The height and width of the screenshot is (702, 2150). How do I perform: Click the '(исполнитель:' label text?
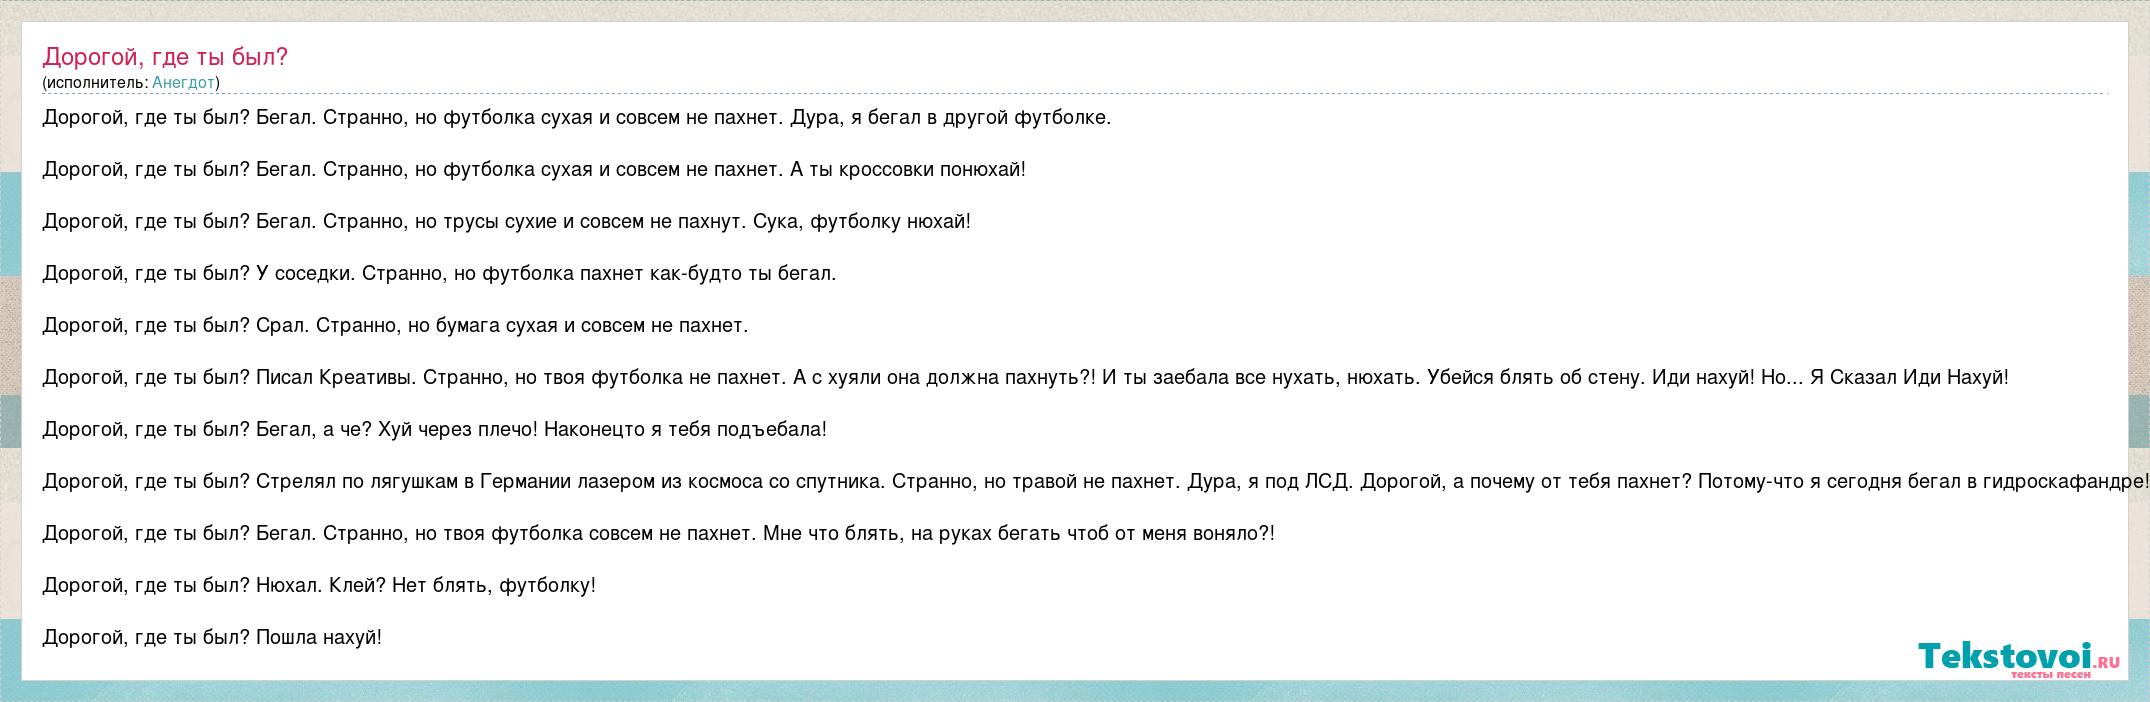95,83
